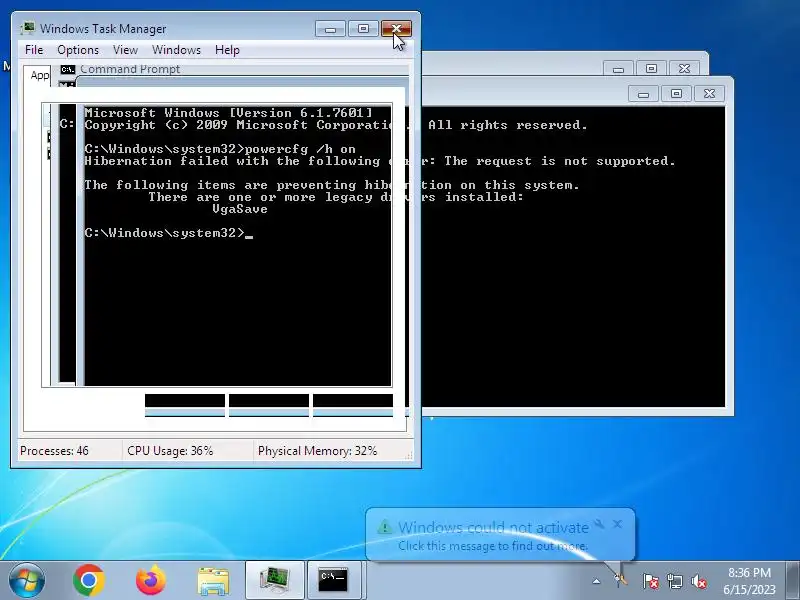Launch Google Chrome from the taskbar
The image size is (800, 600).
tap(89, 580)
